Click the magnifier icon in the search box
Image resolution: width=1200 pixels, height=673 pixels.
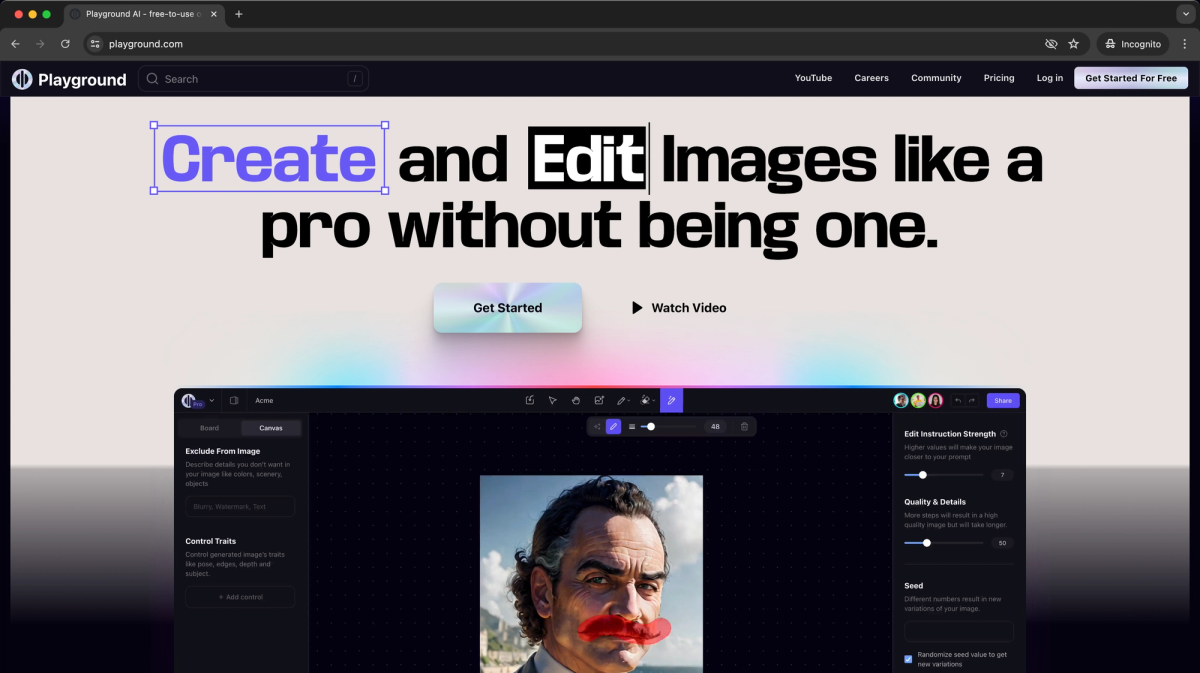153,79
